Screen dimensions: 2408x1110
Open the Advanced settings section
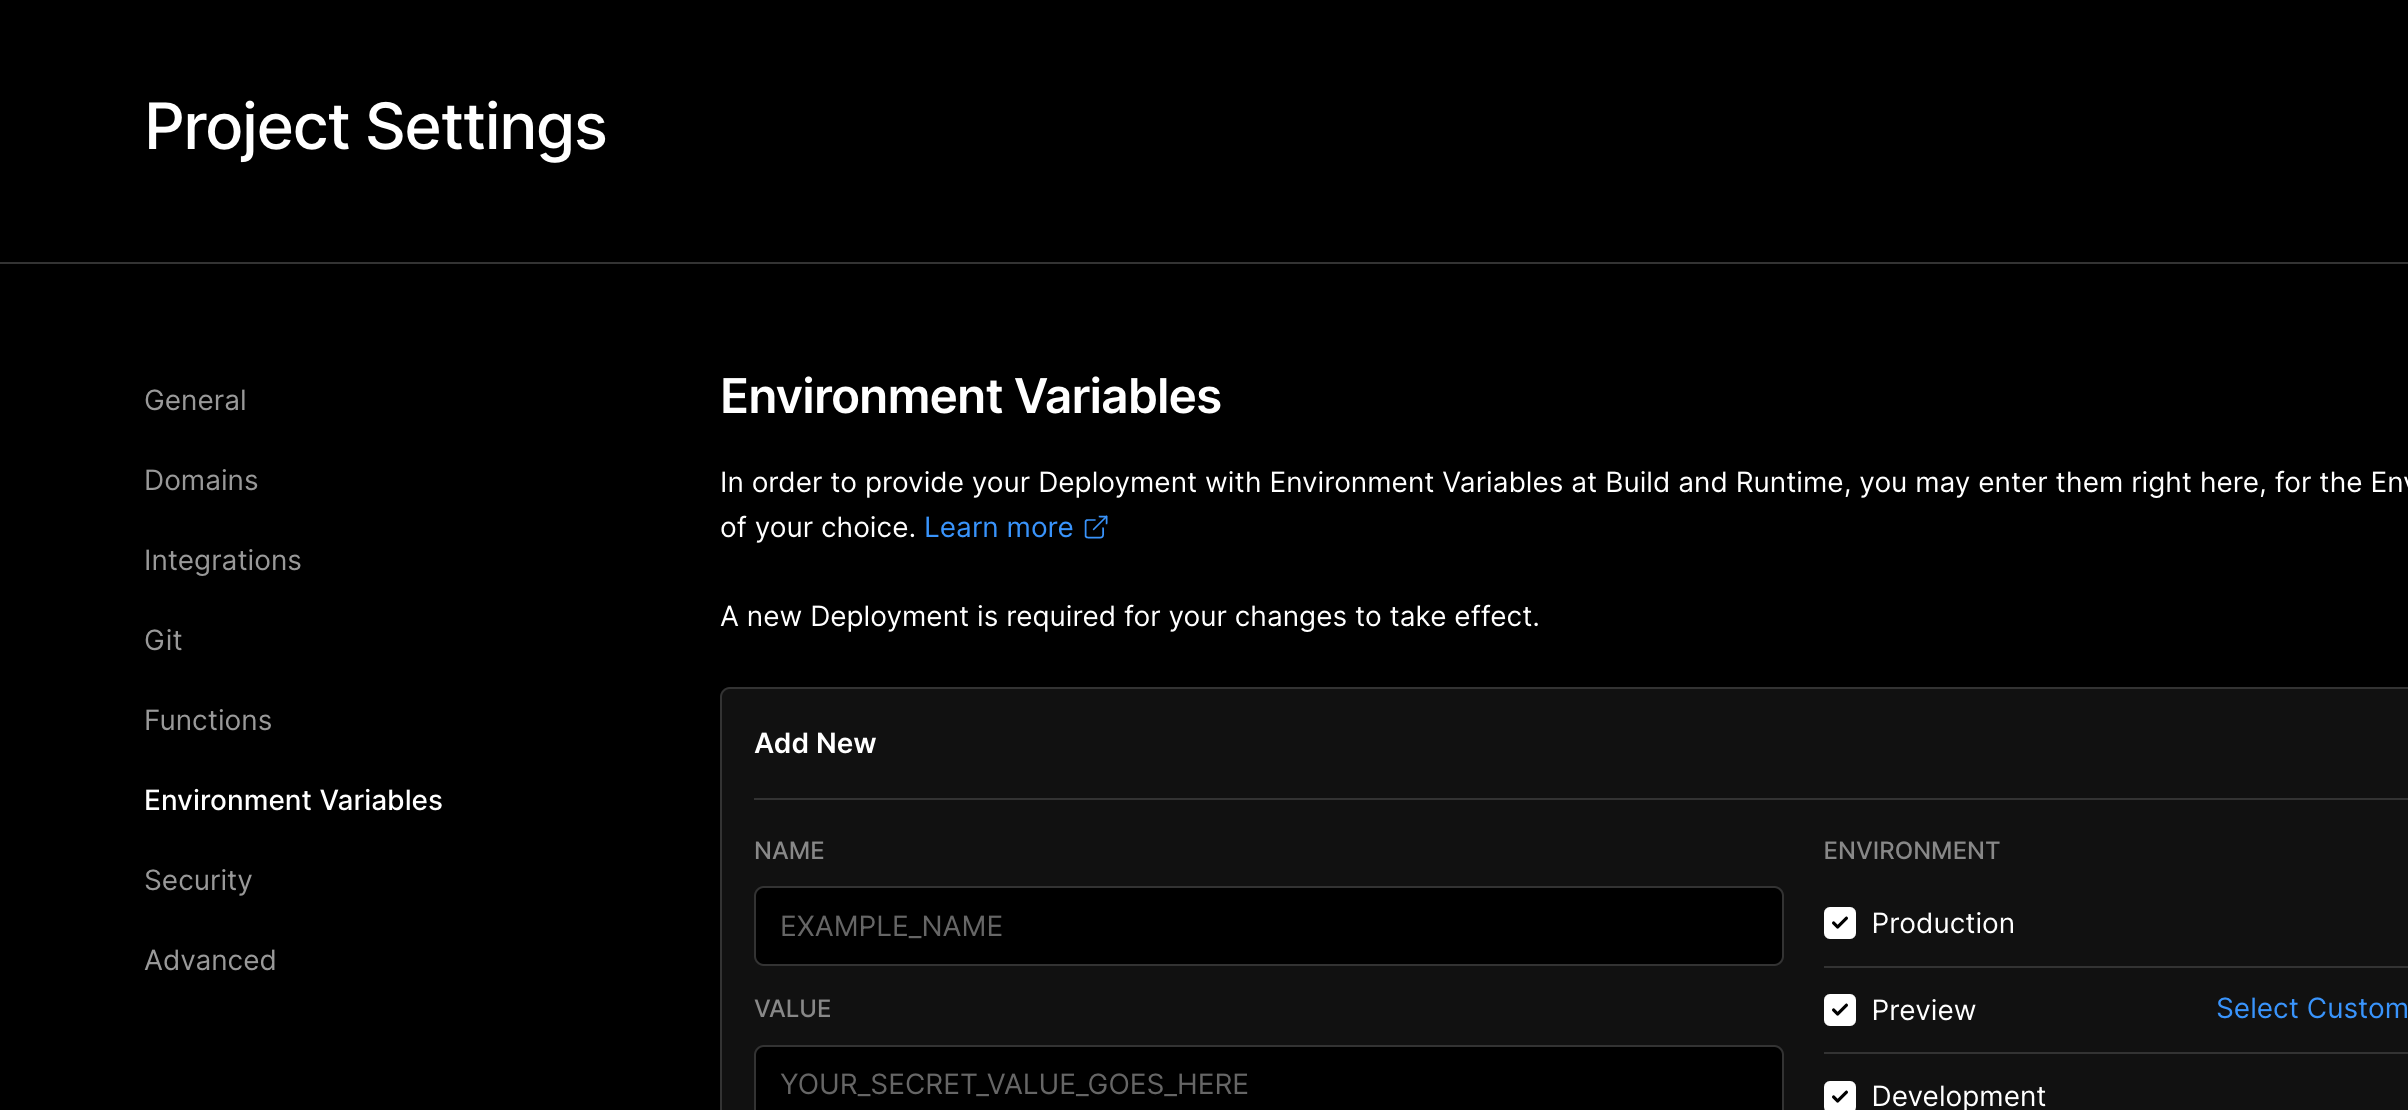(210, 960)
